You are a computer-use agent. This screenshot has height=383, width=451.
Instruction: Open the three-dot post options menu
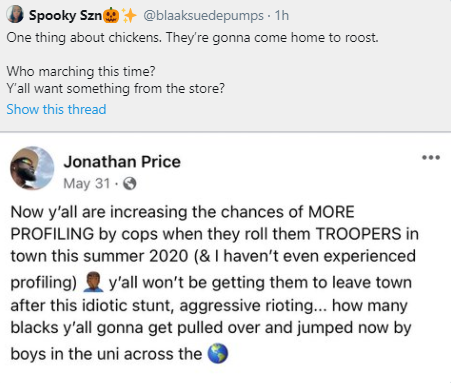[431, 157]
